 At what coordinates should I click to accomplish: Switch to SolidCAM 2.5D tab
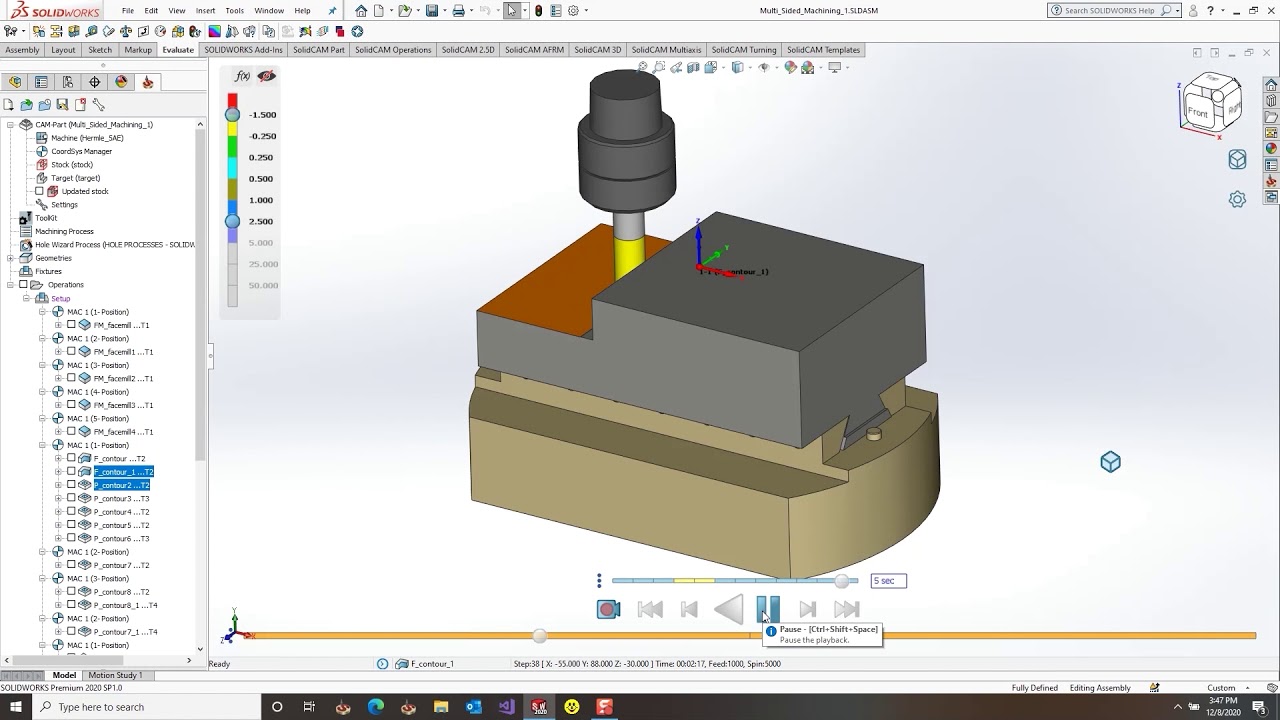[468, 50]
